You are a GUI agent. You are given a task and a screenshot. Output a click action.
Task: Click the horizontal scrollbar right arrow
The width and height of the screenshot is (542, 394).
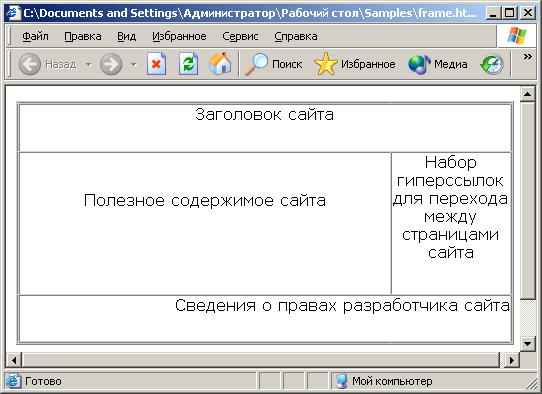(512, 360)
